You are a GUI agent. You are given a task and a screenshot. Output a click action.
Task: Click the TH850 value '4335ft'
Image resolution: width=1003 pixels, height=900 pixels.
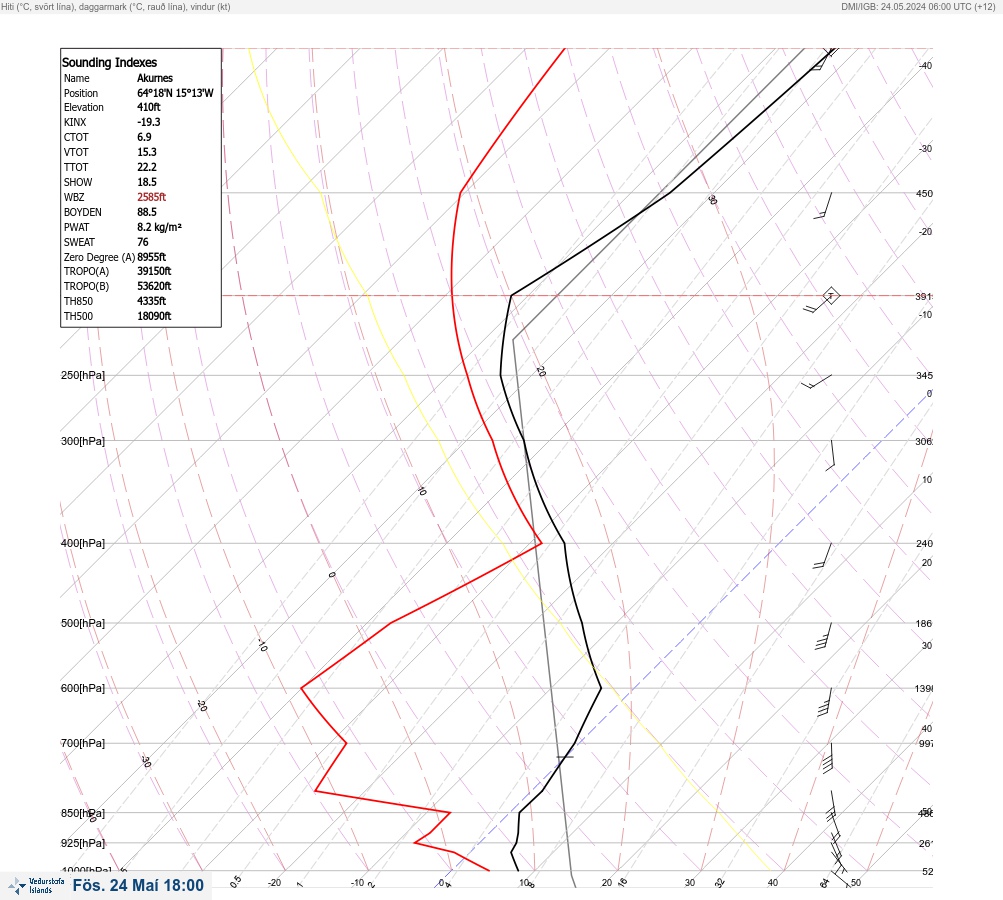[152, 301]
